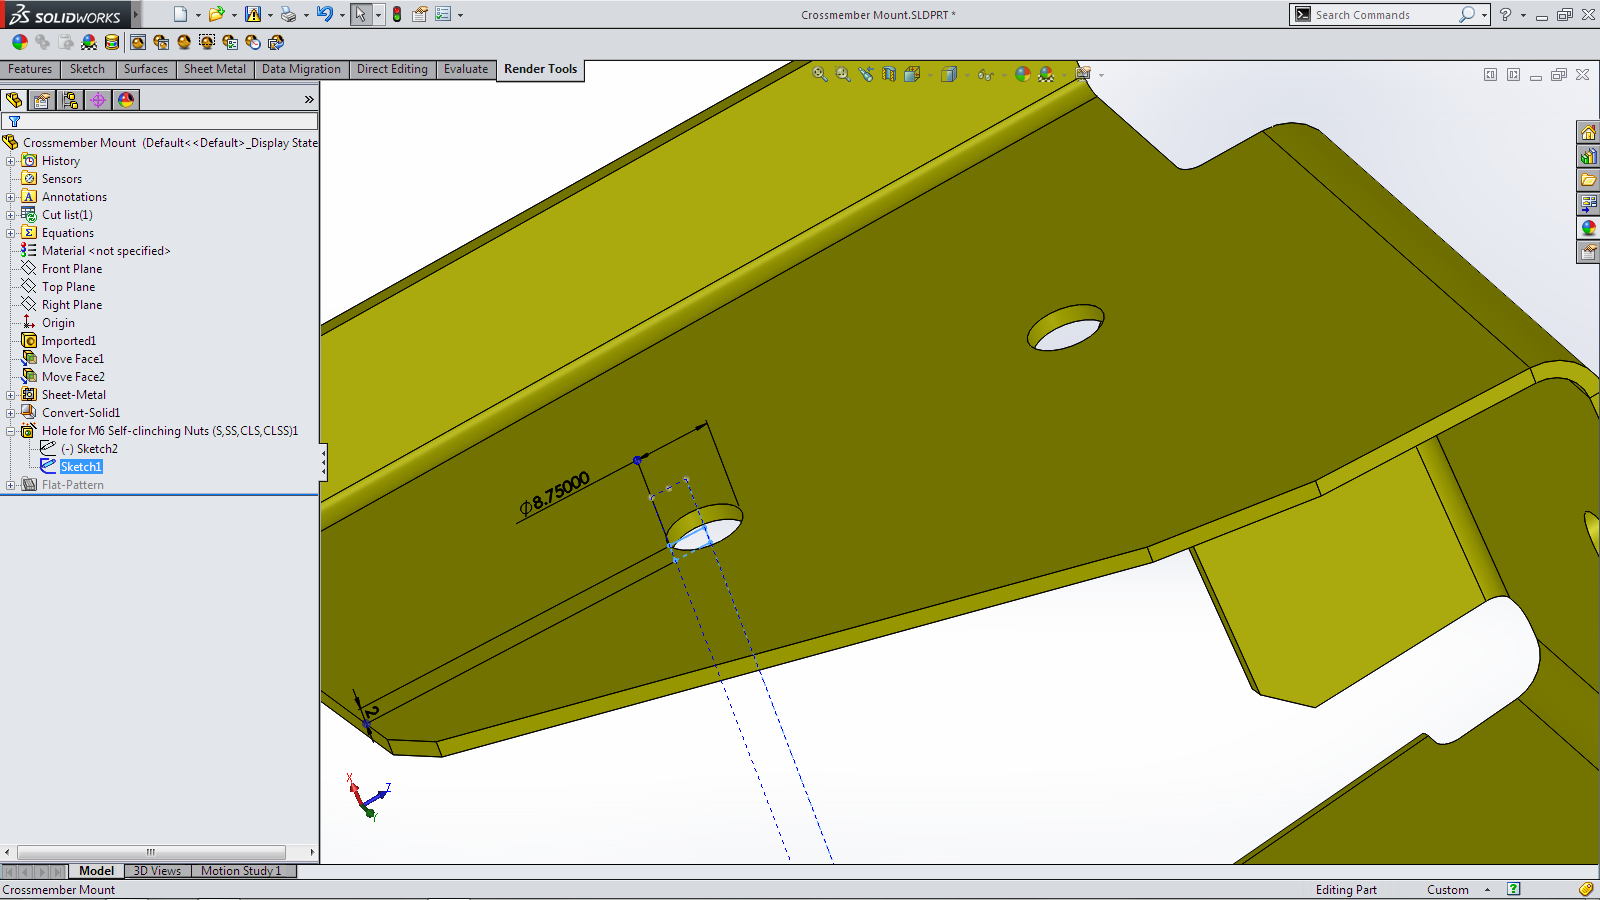Click the Print icon in toolbar
Screen dimensions: 1600x900
click(288, 14)
